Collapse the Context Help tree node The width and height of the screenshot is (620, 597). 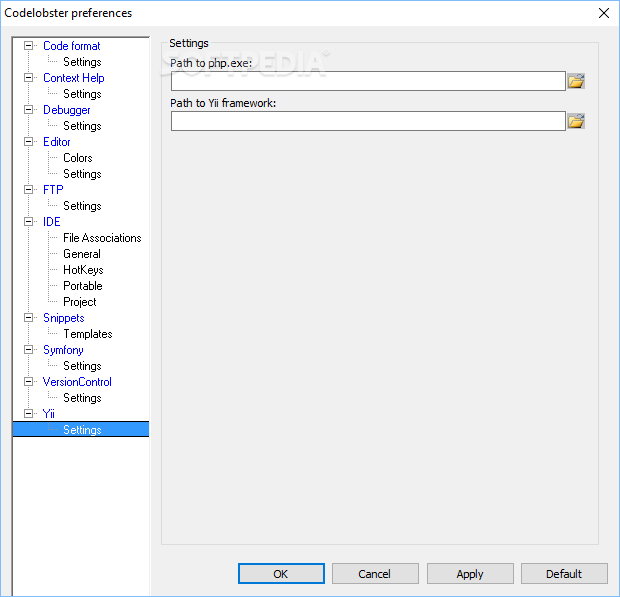click(x=28, y=77)
